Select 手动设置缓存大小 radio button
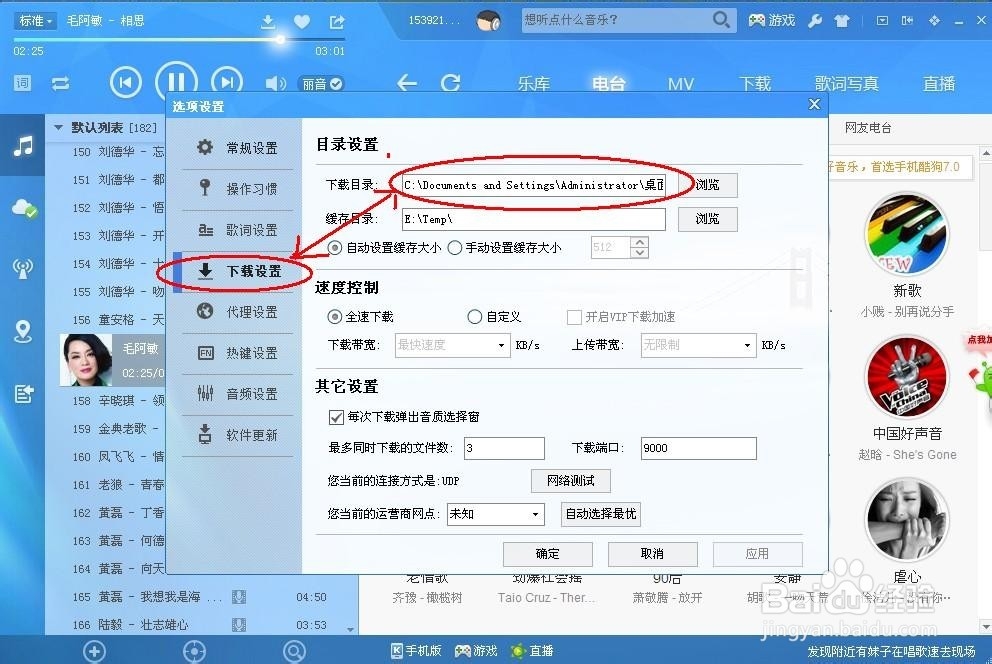The height and width of the screenshot is (664, 992). (456, 248)
